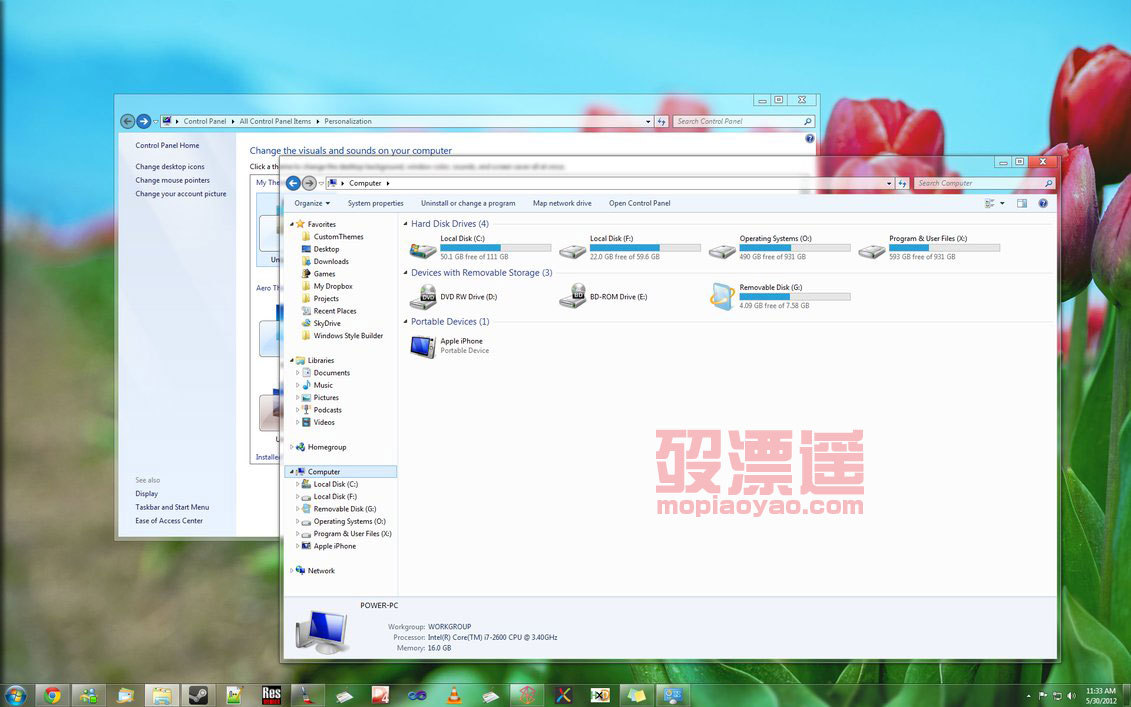Select DVD RW Drive (D:) icon
Viewport: 1131px width, 707px height.
click(423, 297)
